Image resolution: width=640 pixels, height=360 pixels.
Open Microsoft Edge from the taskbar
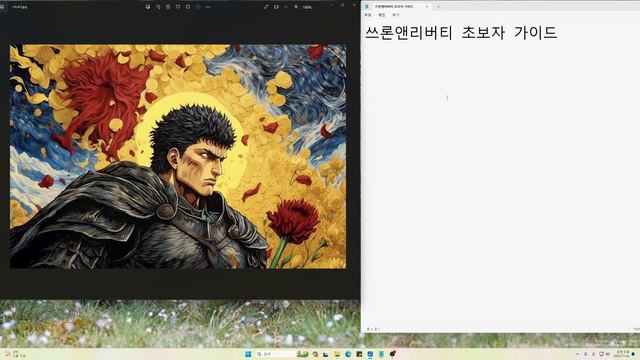(x=348, y=354)
